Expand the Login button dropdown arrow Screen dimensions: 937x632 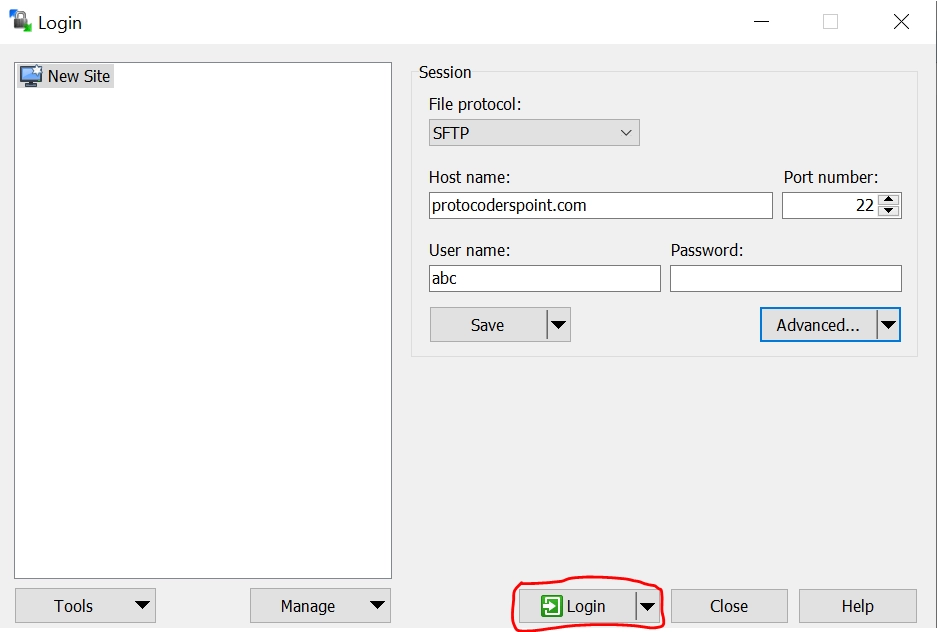pyautogui.click(x=646, y=605)
